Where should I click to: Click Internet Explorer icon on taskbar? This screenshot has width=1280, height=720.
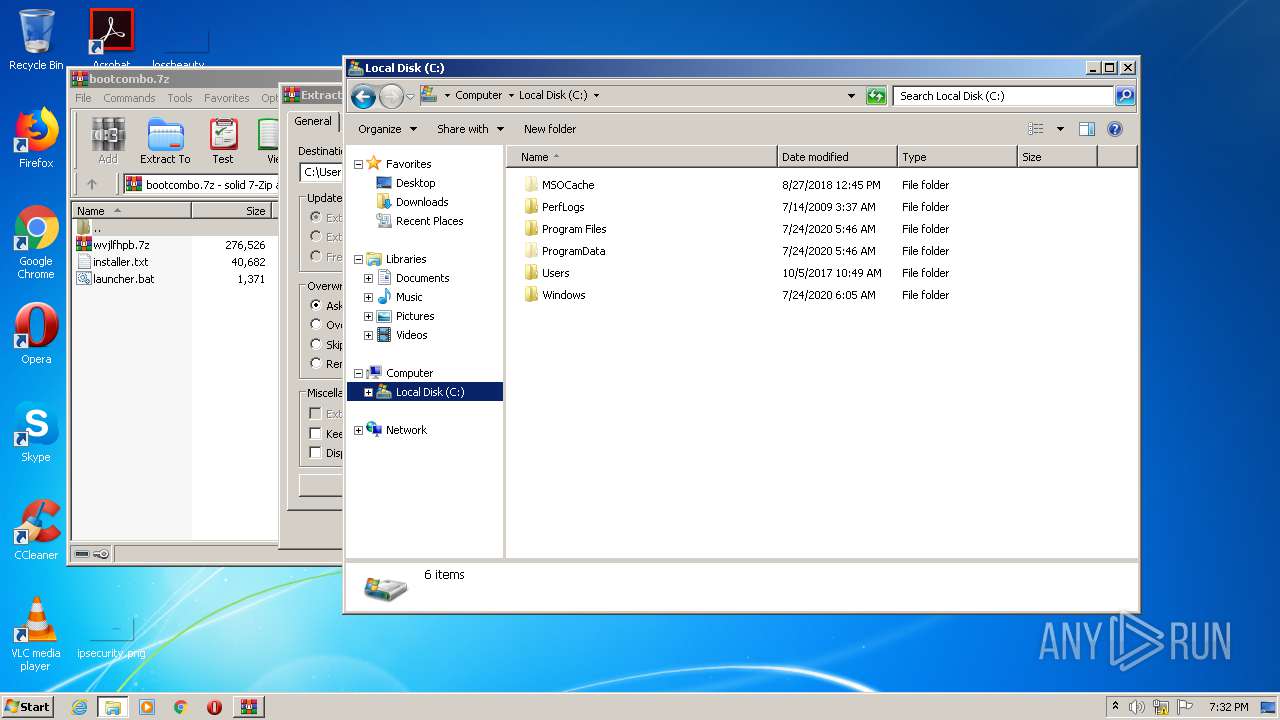point(80,707)
